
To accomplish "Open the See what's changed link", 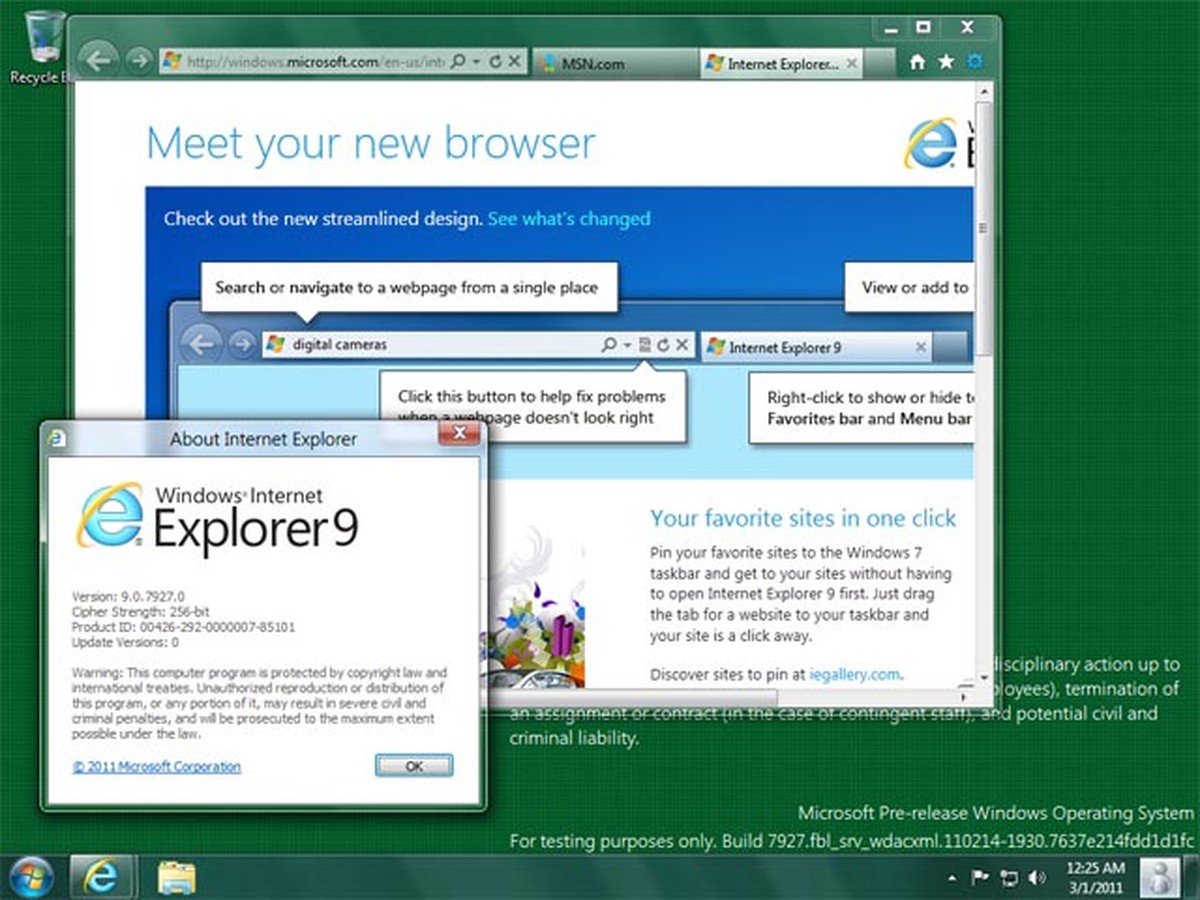I will click(x=568, y=219).
